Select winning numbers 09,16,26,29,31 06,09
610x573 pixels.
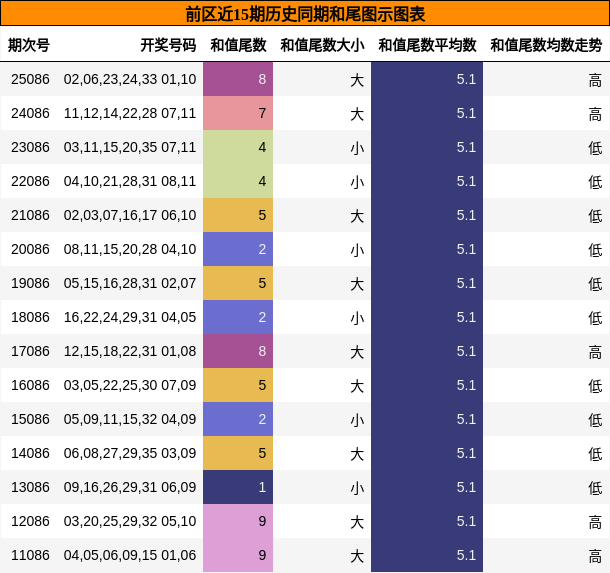click(x=130, y=487)
